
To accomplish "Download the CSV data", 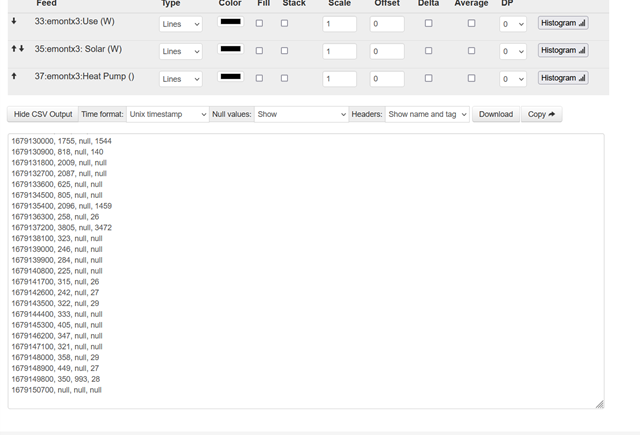I will tap(495, 114).
